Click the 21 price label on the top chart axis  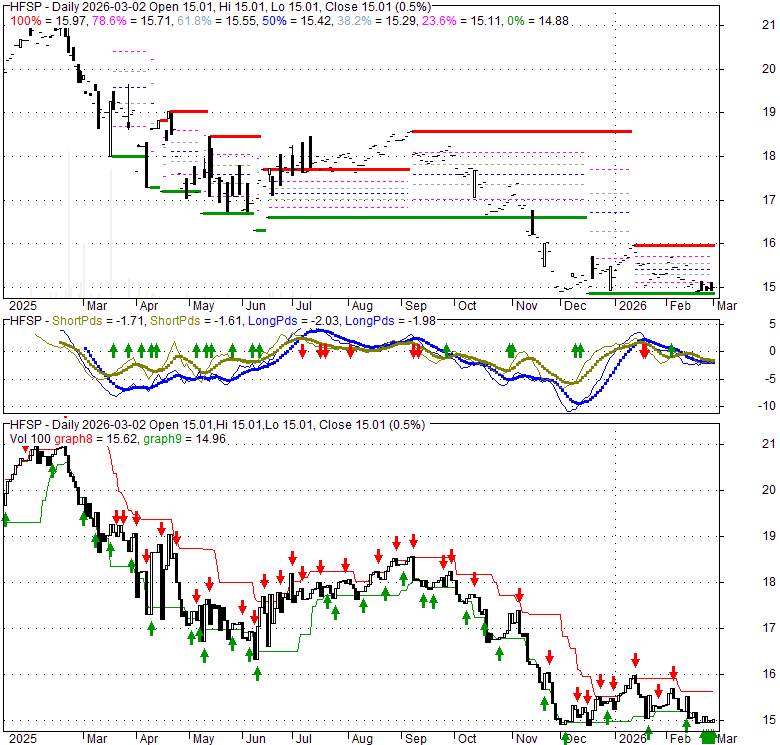coord(769,25)
